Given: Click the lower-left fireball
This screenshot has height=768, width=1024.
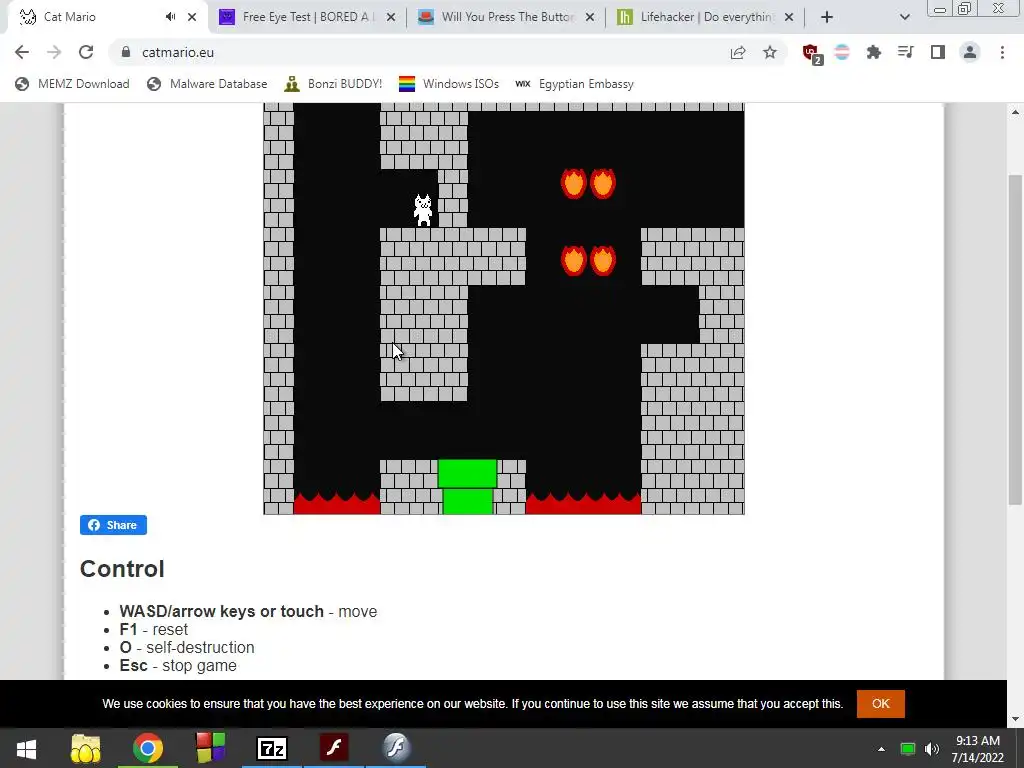Looking at the screenshot, I should 573,261.
